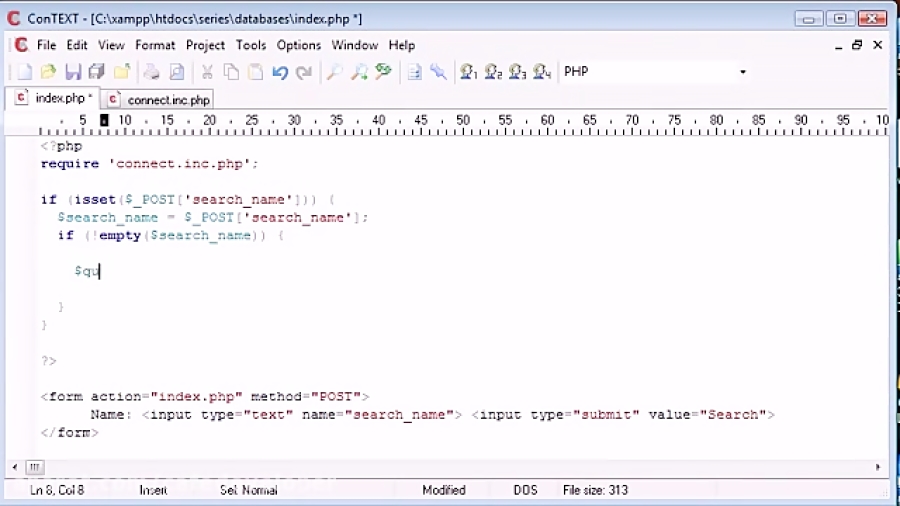The width and height of the screenshot is (900, 506).
Task: Click the ConTEXT document icon in menu bar
Action: pos(21,45)
